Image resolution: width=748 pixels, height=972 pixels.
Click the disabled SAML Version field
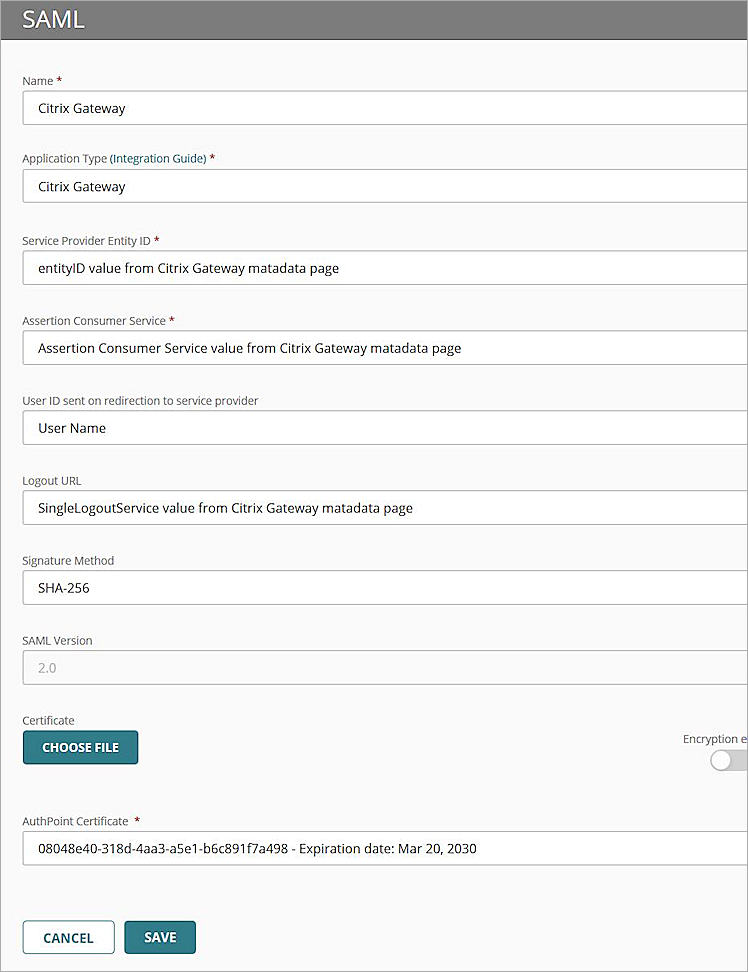(x=384, y=668)
